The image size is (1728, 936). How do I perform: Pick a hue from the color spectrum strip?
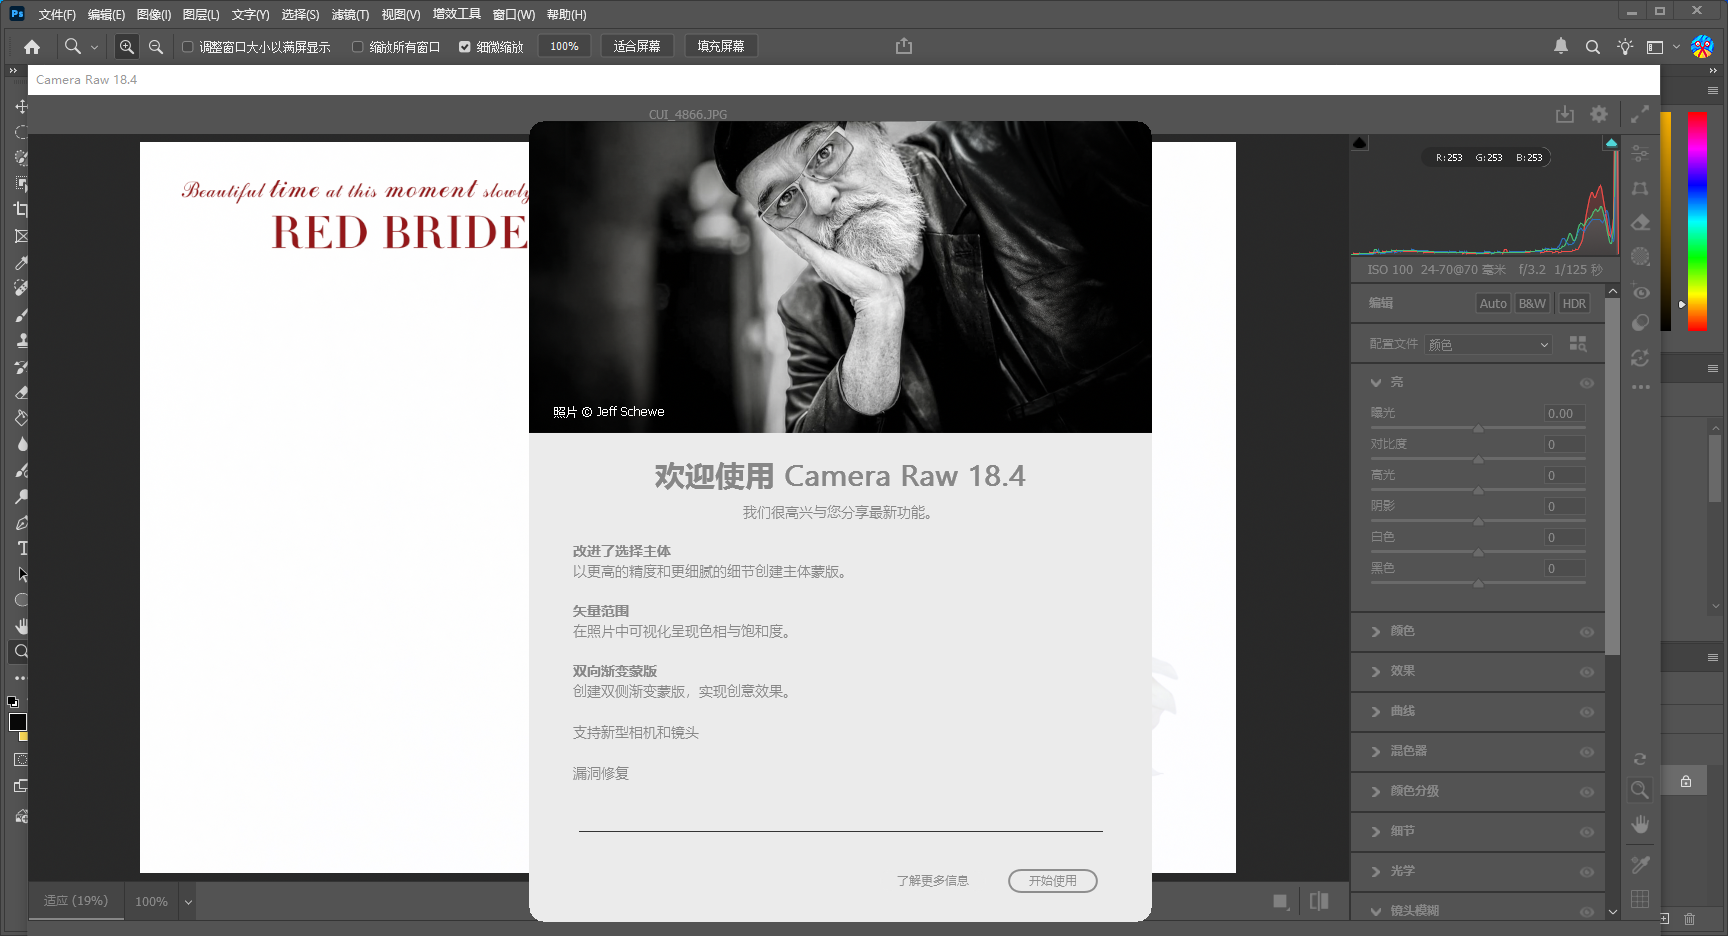pyautogui.click(x=1697, y=220)
